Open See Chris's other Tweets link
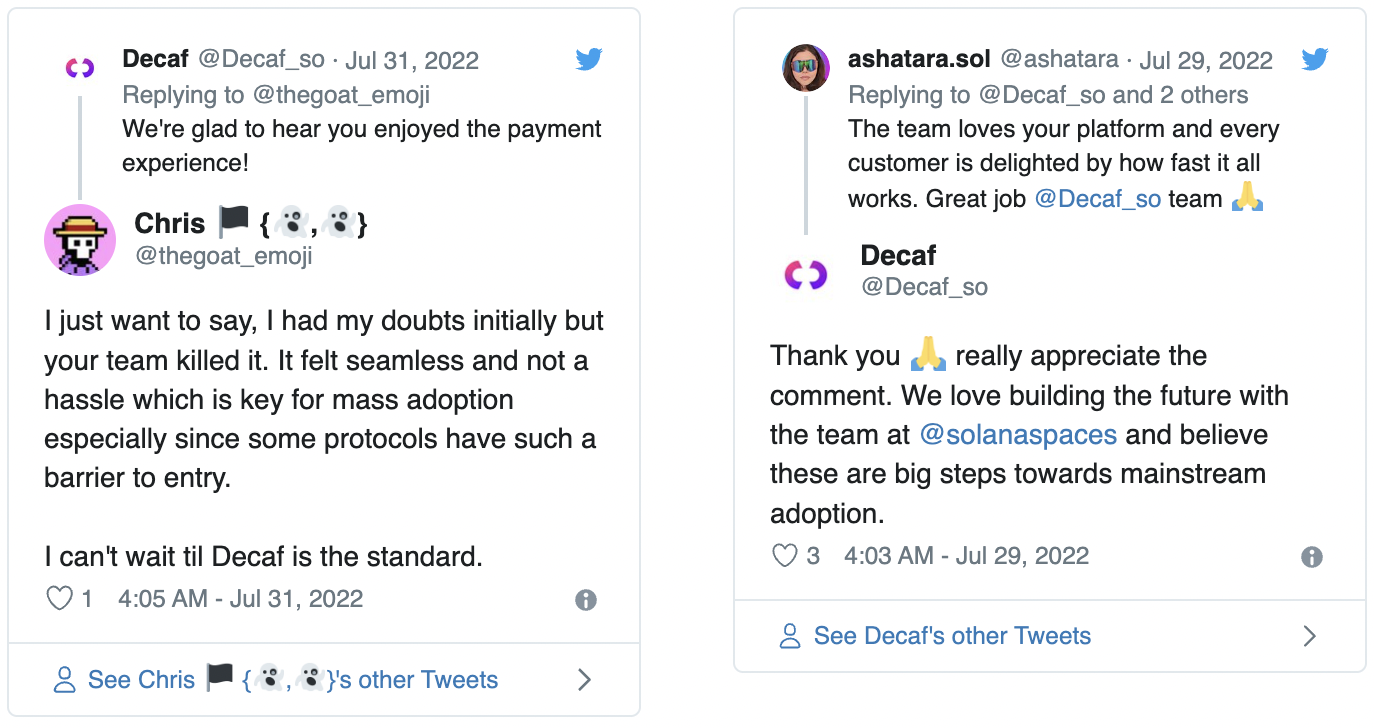1374x728 pixels. tap(292, 680)
